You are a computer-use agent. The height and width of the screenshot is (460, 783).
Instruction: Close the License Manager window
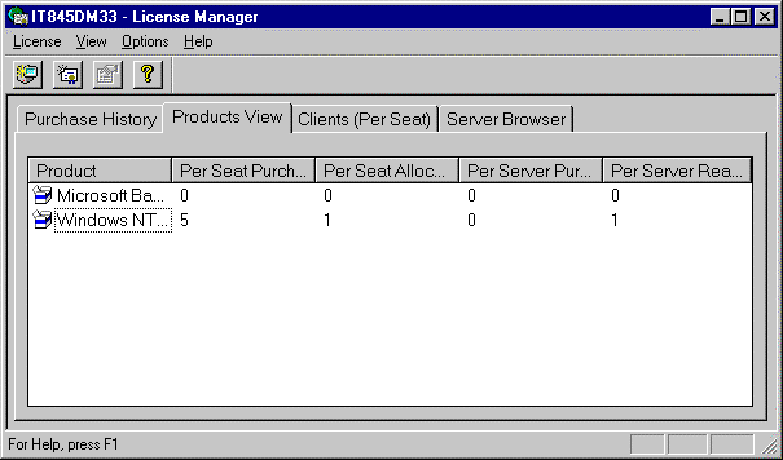pyautogui.click(x=765, y=17)
